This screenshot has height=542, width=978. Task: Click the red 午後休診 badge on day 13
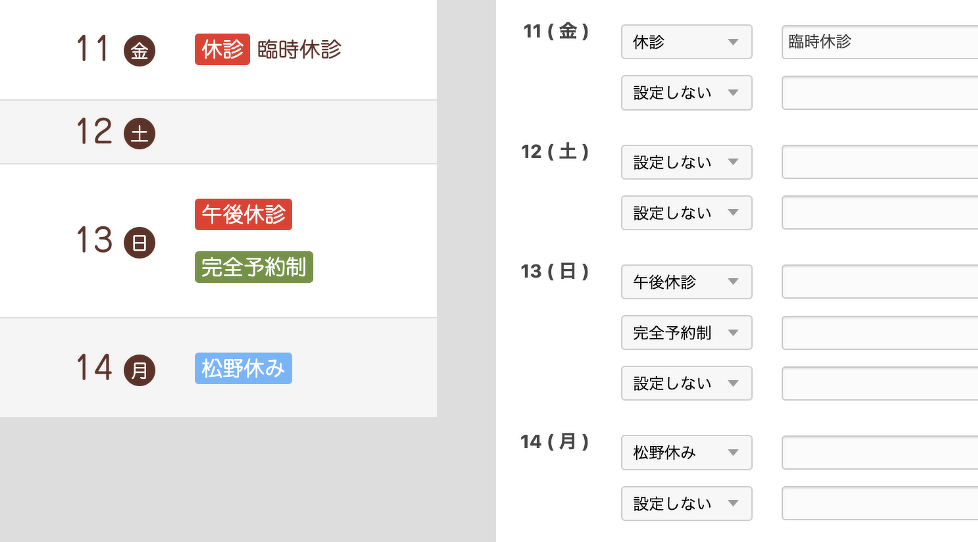click(243, 214)
